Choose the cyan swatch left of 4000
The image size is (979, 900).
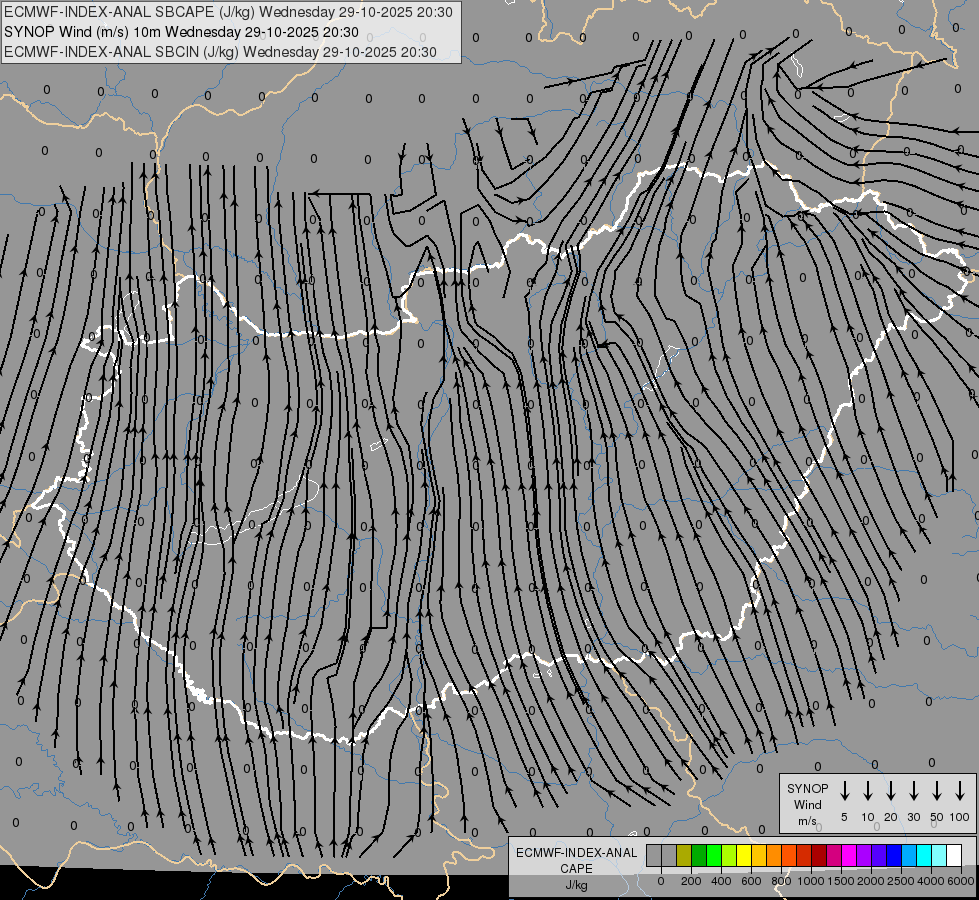click(x=923, y=856)
